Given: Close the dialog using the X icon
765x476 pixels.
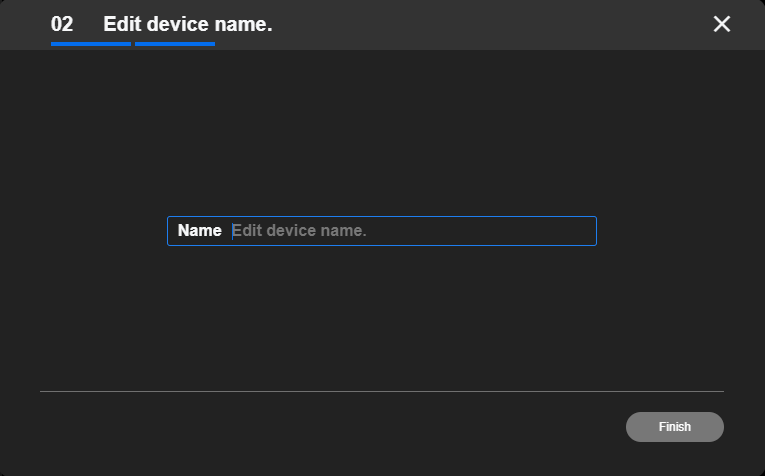Looking at the screenshot, I should click(x=722, y=24).
